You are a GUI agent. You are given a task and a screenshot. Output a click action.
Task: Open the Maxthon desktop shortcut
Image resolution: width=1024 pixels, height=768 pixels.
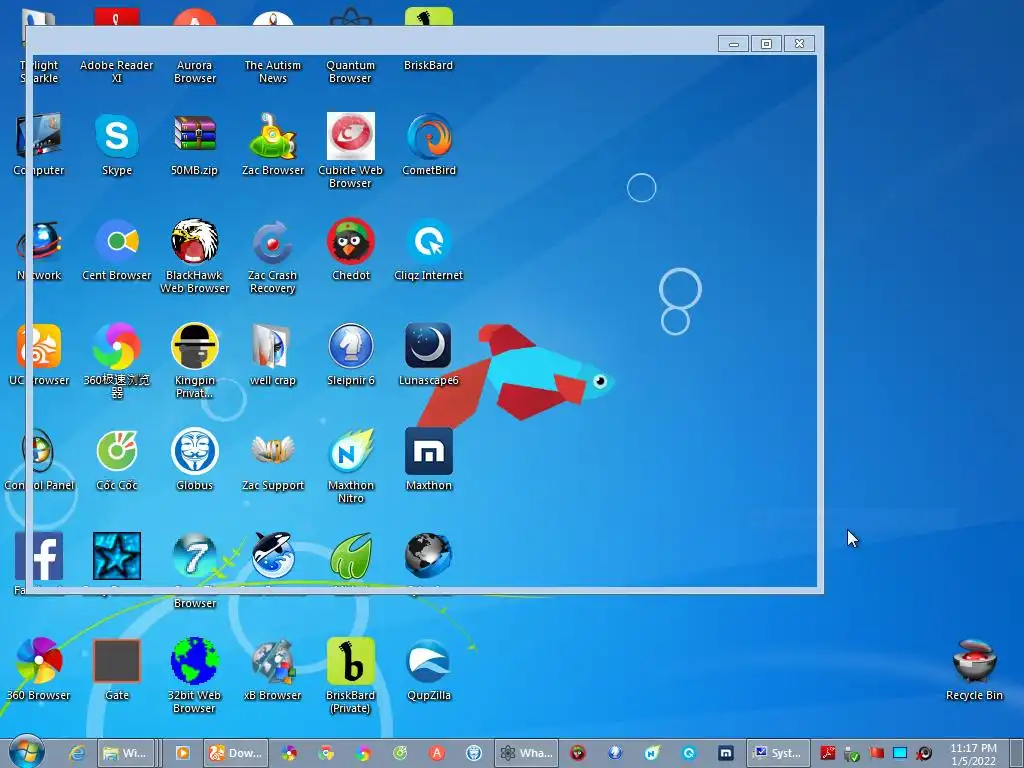pos(428,460)
